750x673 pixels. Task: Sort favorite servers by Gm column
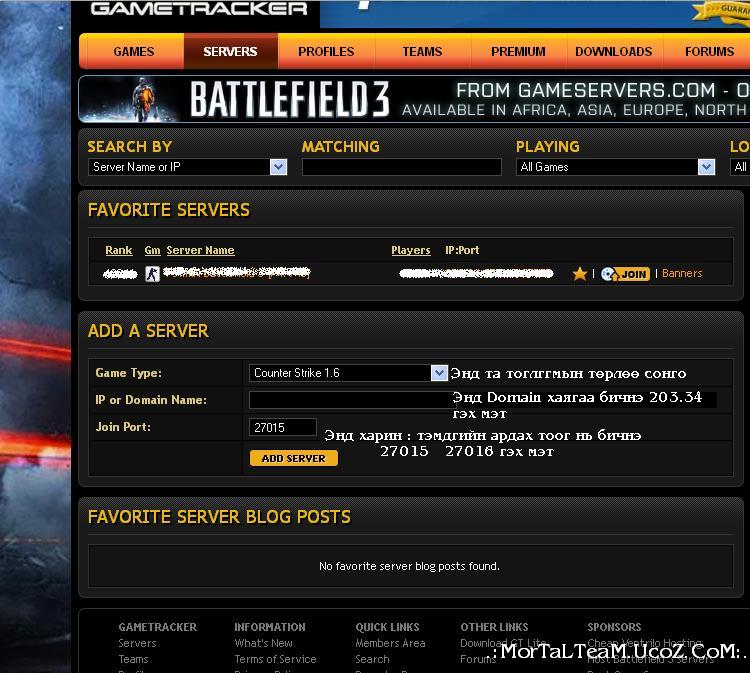pyautogui.click(x=152, y=250)
